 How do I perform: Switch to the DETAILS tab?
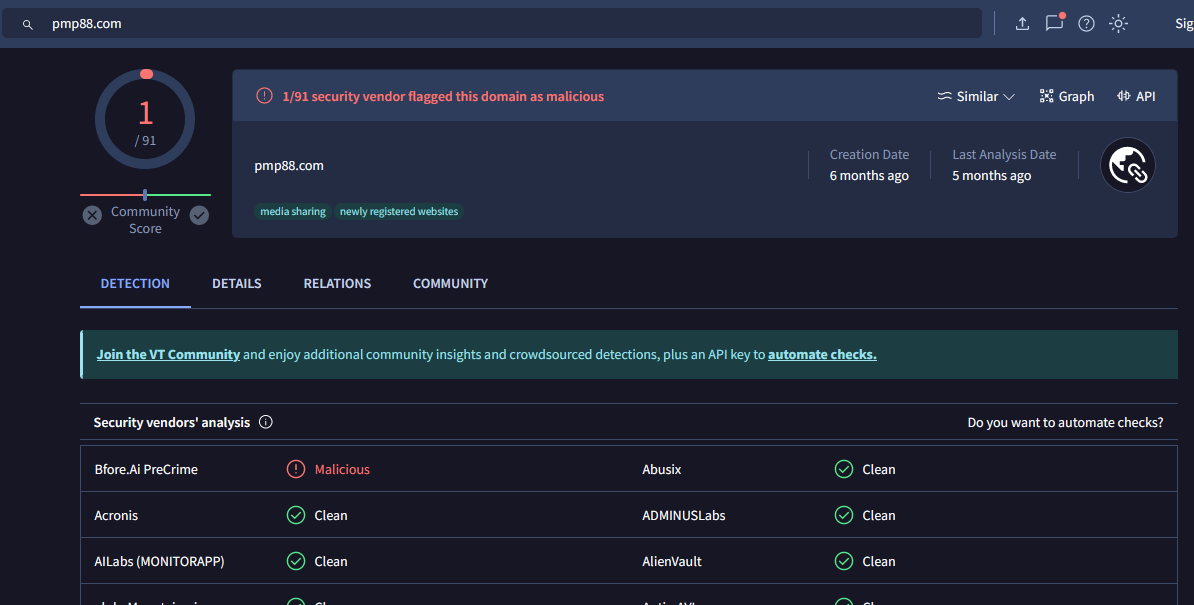(237, 283)
